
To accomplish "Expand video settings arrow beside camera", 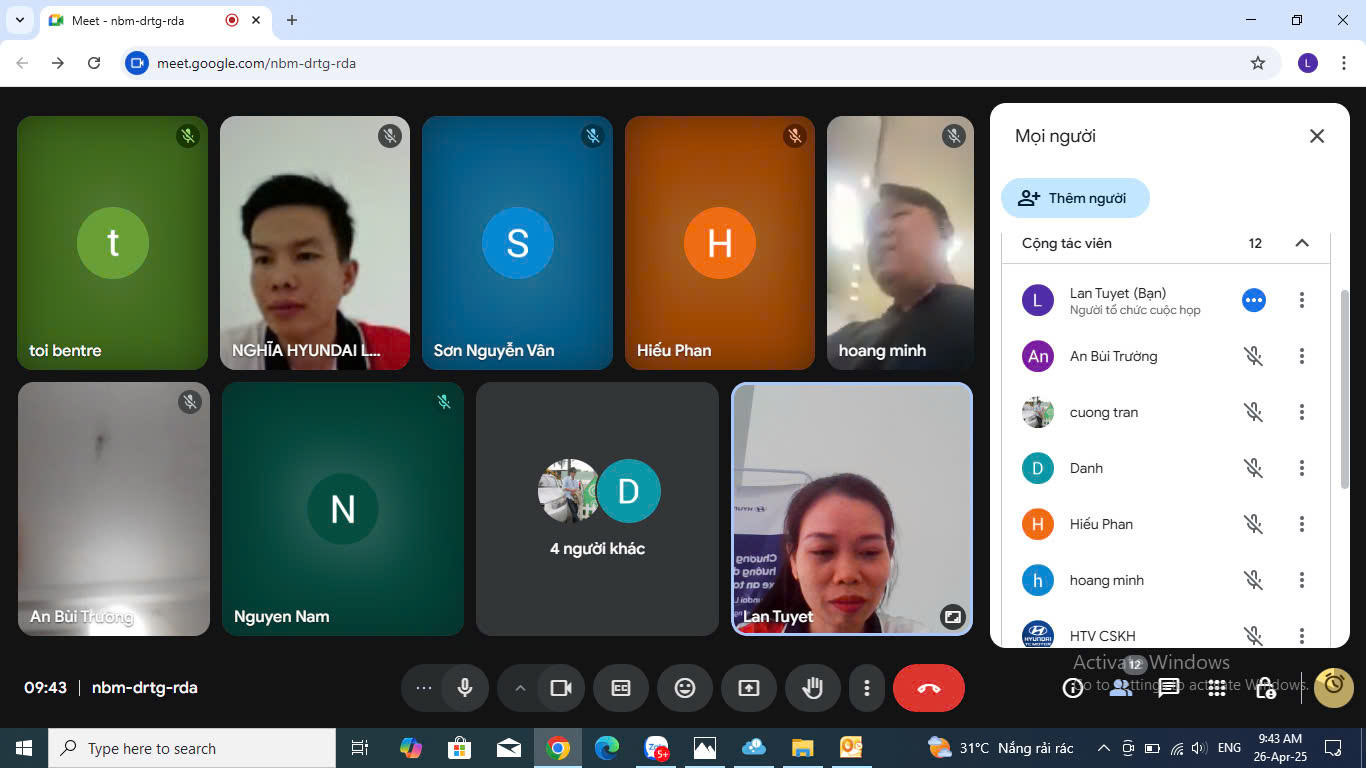I will (x=520, y=688).
